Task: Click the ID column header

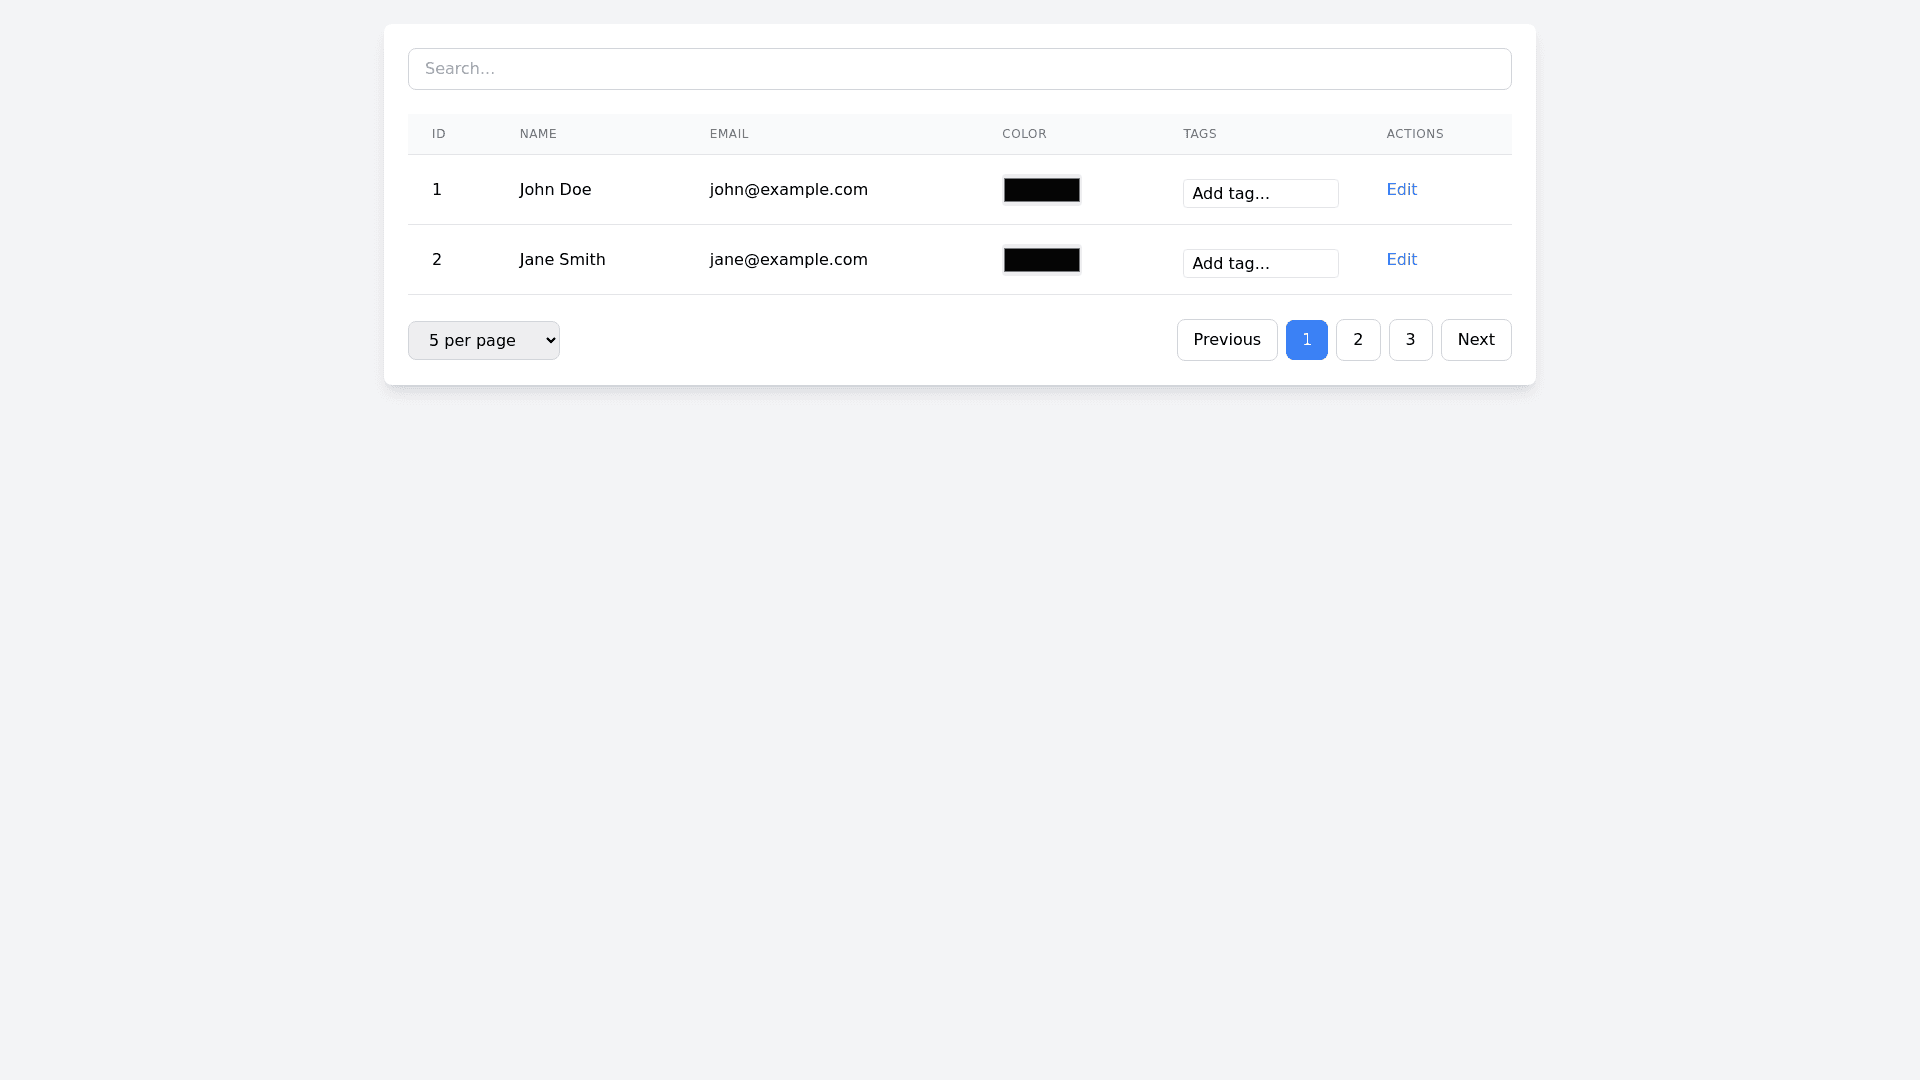Action: 438,134
